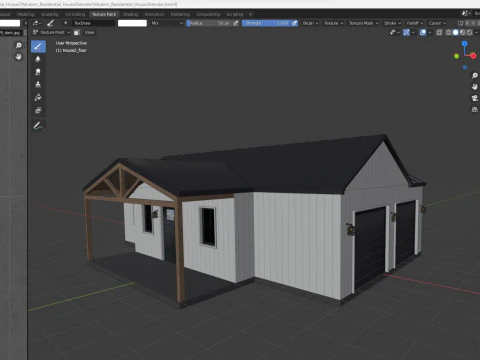Select the Clone stamp tool

click(38, 84)
